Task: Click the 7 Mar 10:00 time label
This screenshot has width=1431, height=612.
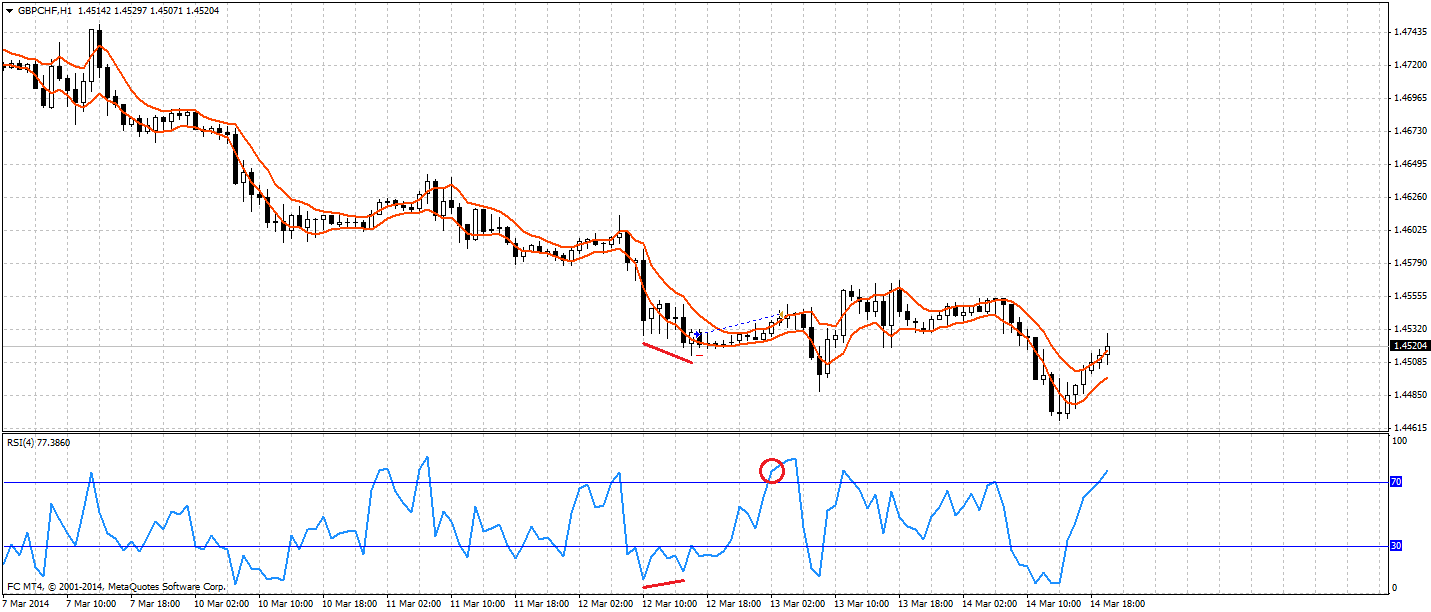Action: click(x=90, y=604)
